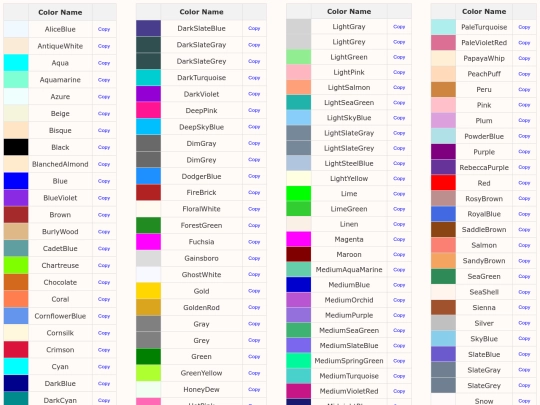
Task: Pick the LightGreen color swatch
Action: (299, 57)
